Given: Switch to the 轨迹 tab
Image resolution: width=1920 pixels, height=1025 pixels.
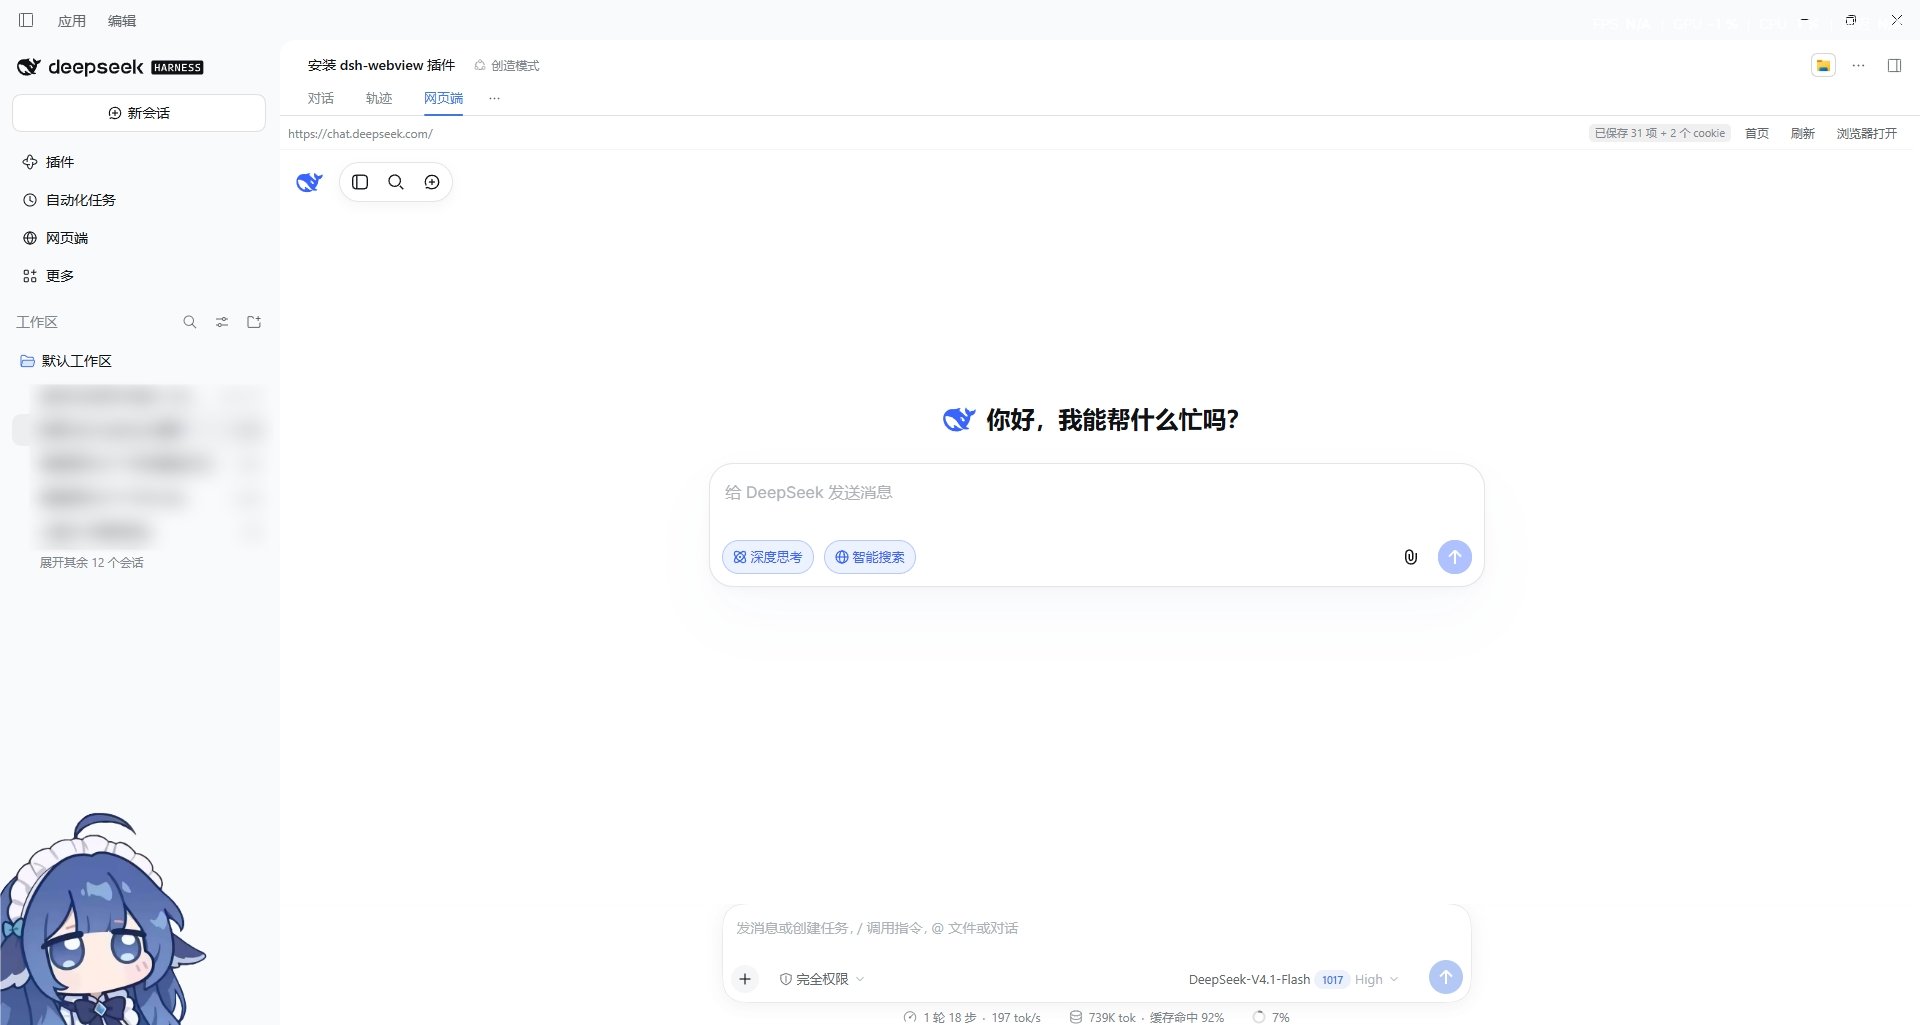Looking at the screenshot, I should point(379,98).
